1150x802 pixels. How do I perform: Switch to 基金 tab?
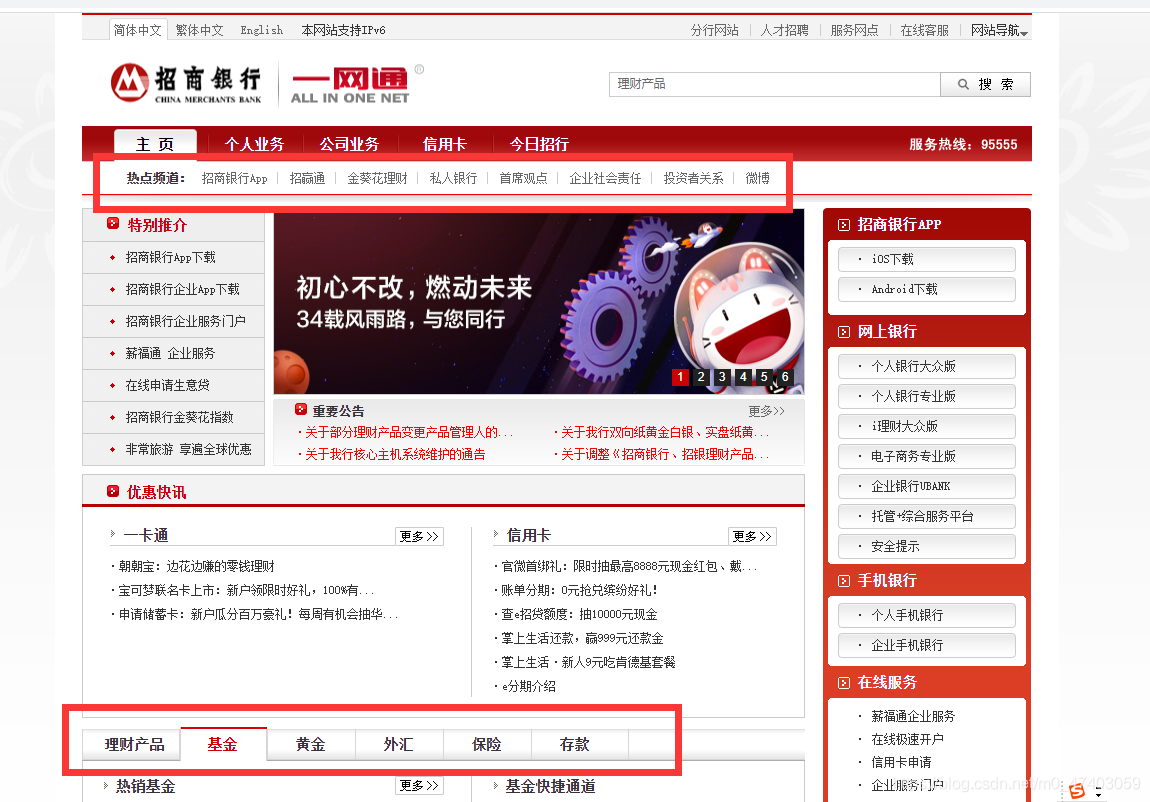coord(223,745)
